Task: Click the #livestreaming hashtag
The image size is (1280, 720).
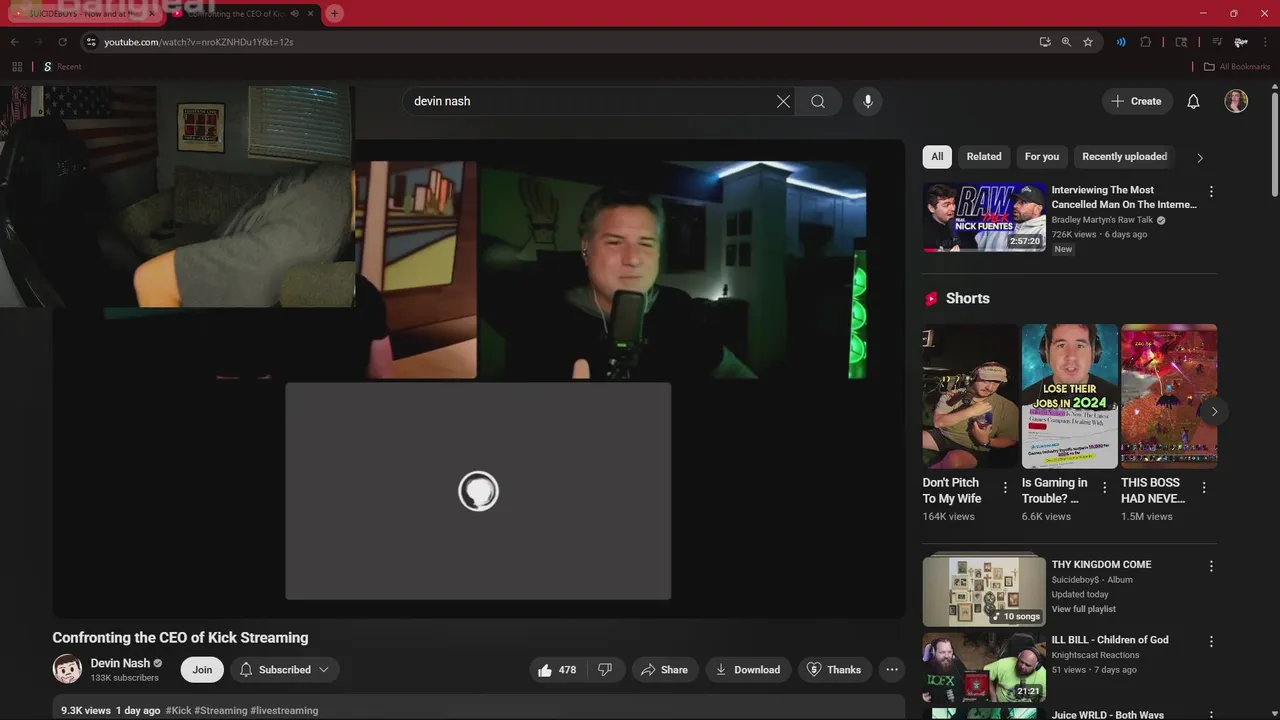Action: click(x=284, y=711)
